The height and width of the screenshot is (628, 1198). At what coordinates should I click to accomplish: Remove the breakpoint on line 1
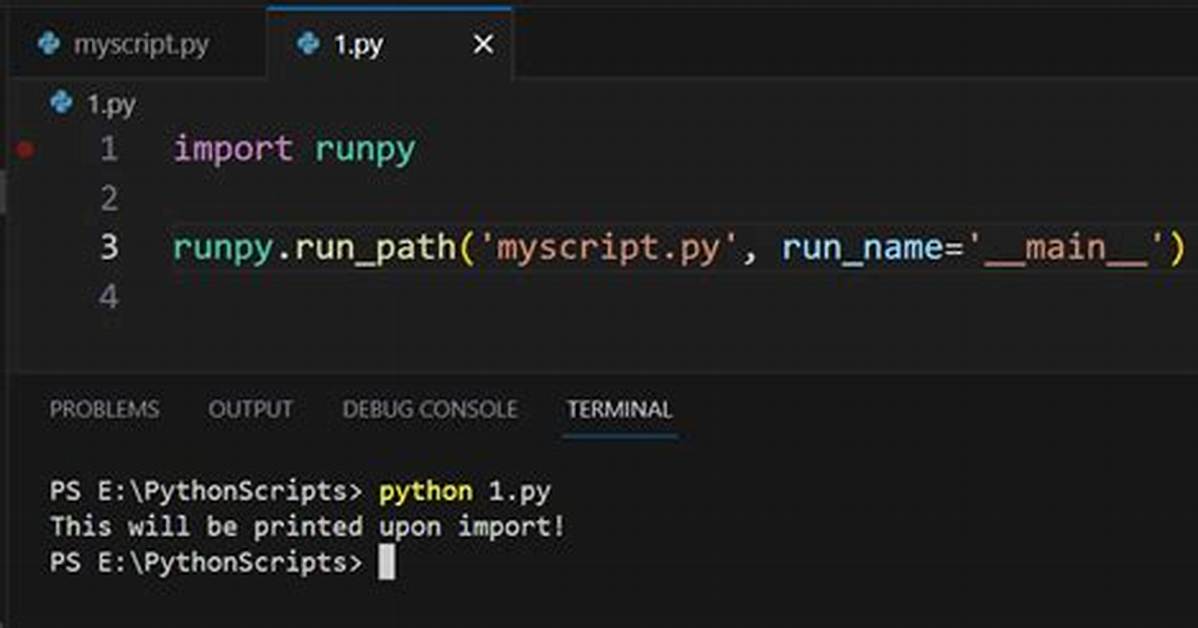point(25,149)
